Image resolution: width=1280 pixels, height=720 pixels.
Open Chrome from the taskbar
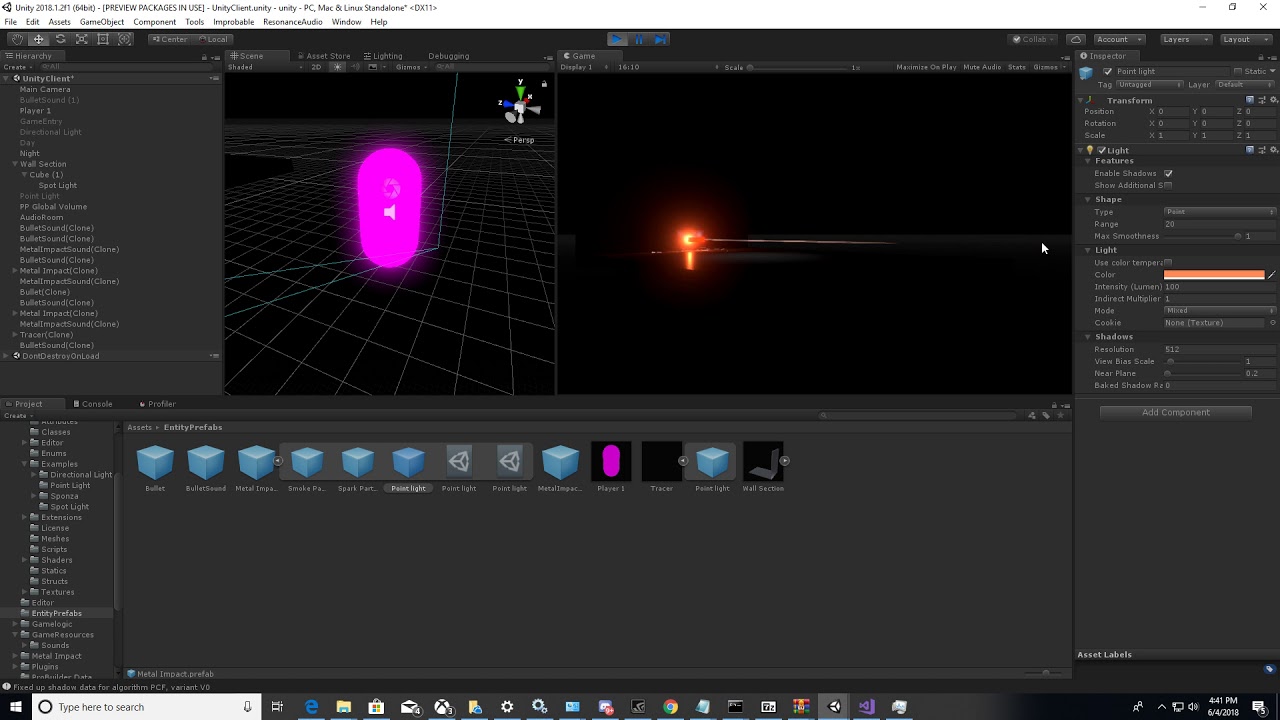670,707
